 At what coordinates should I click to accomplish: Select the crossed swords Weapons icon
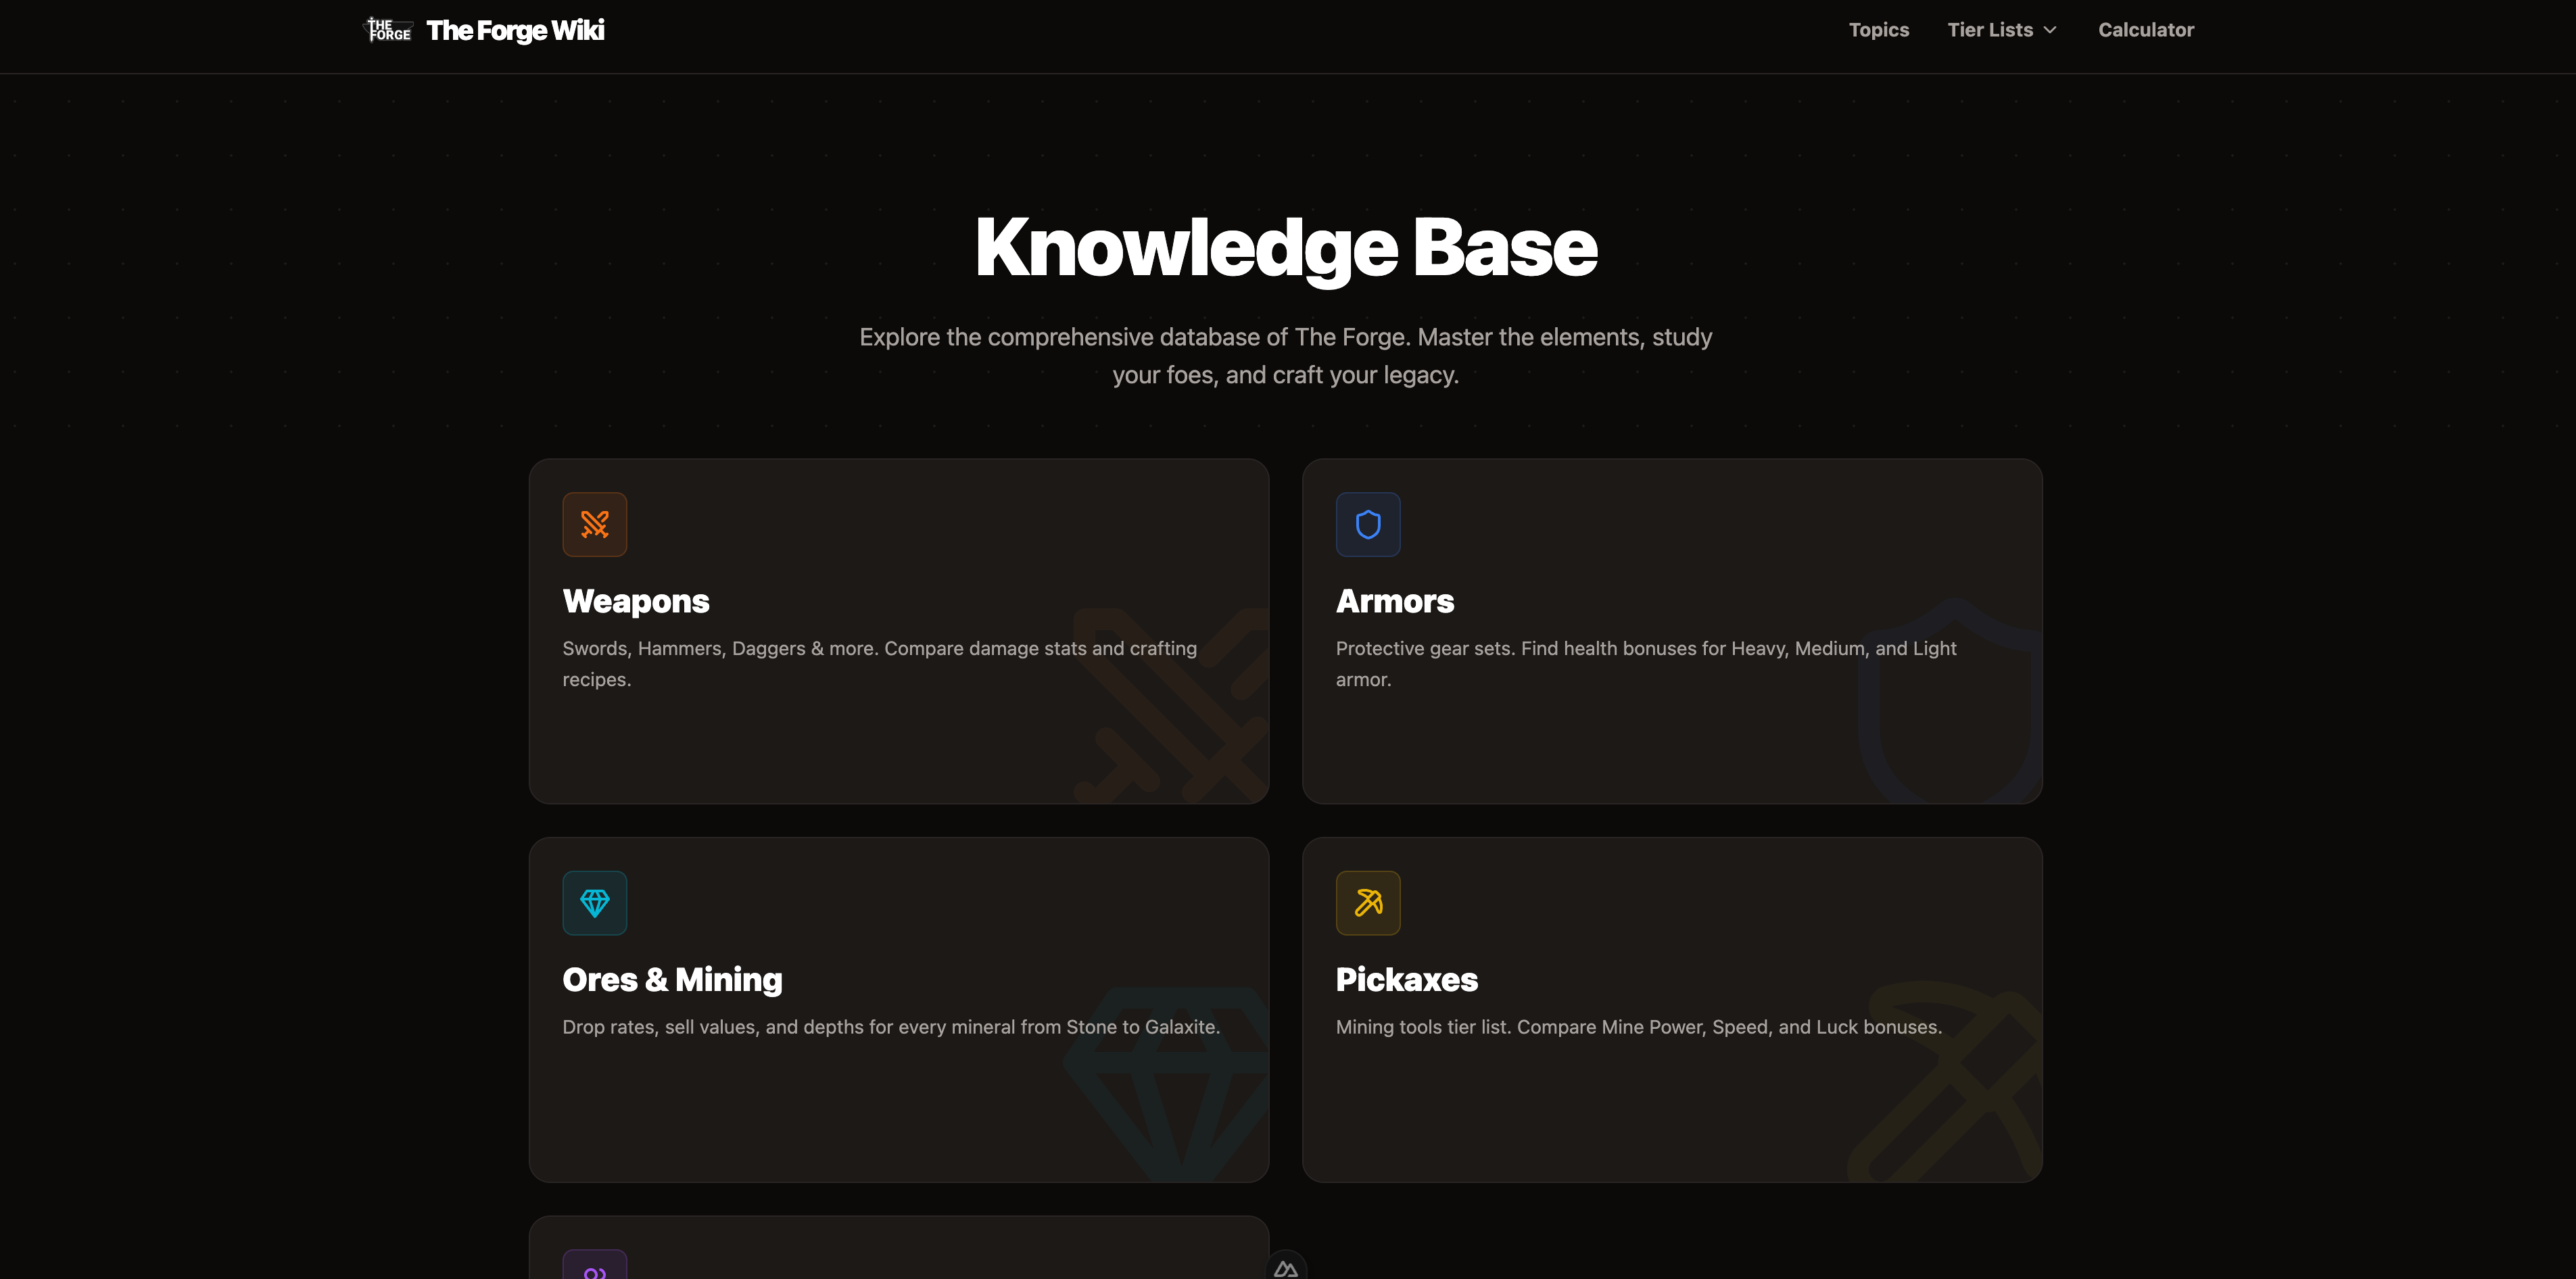click(595, 523)
